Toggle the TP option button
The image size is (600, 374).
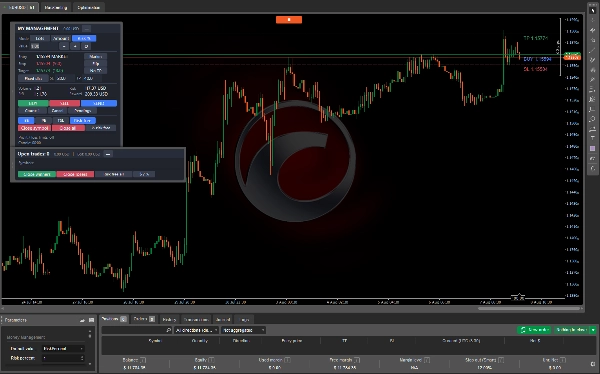(x=44, y=120)
